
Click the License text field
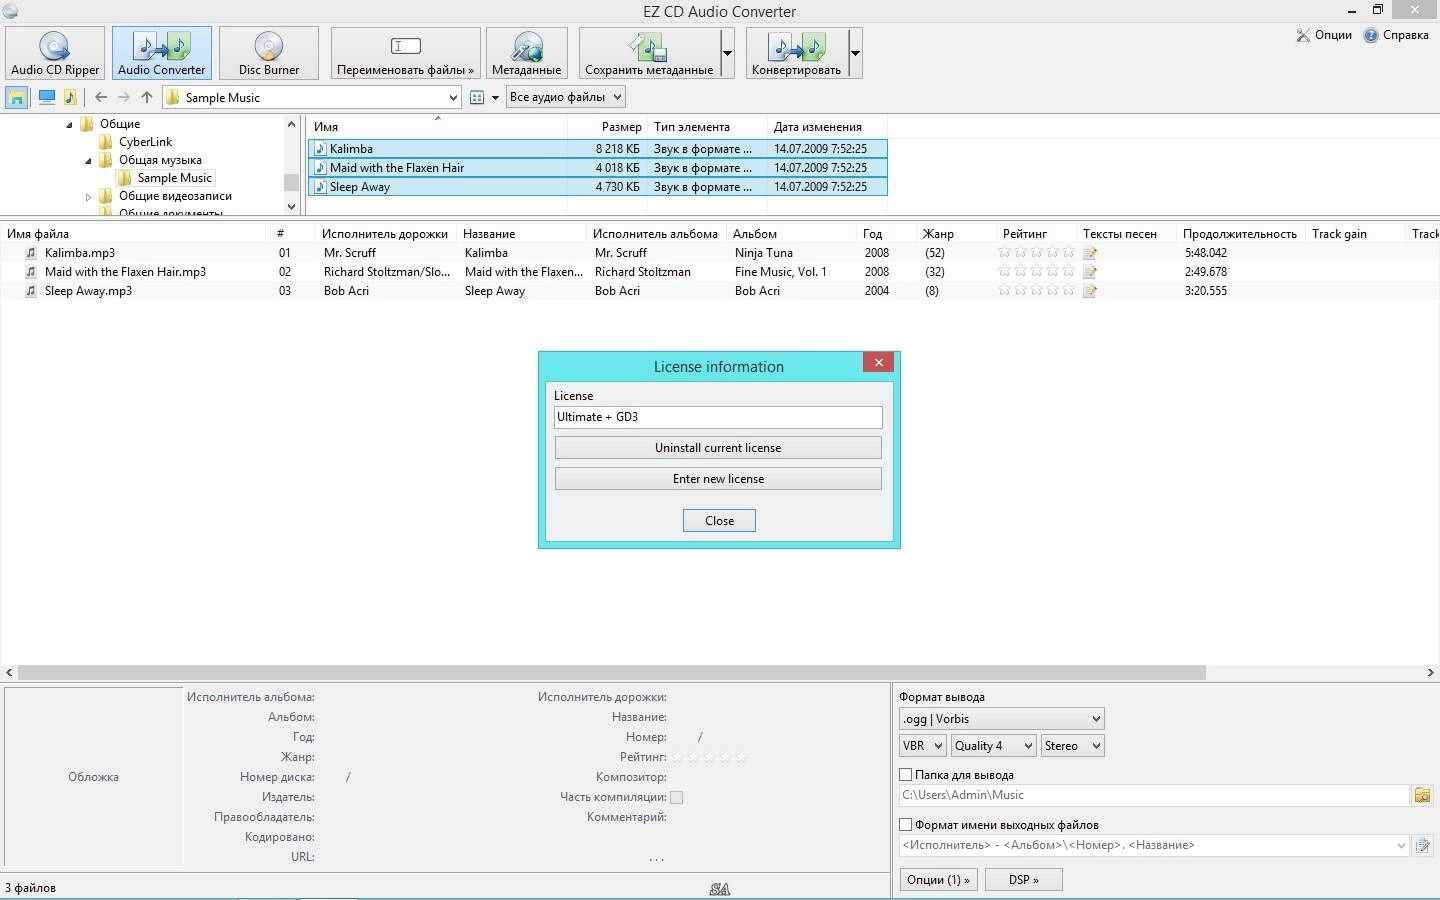(718, 417)
